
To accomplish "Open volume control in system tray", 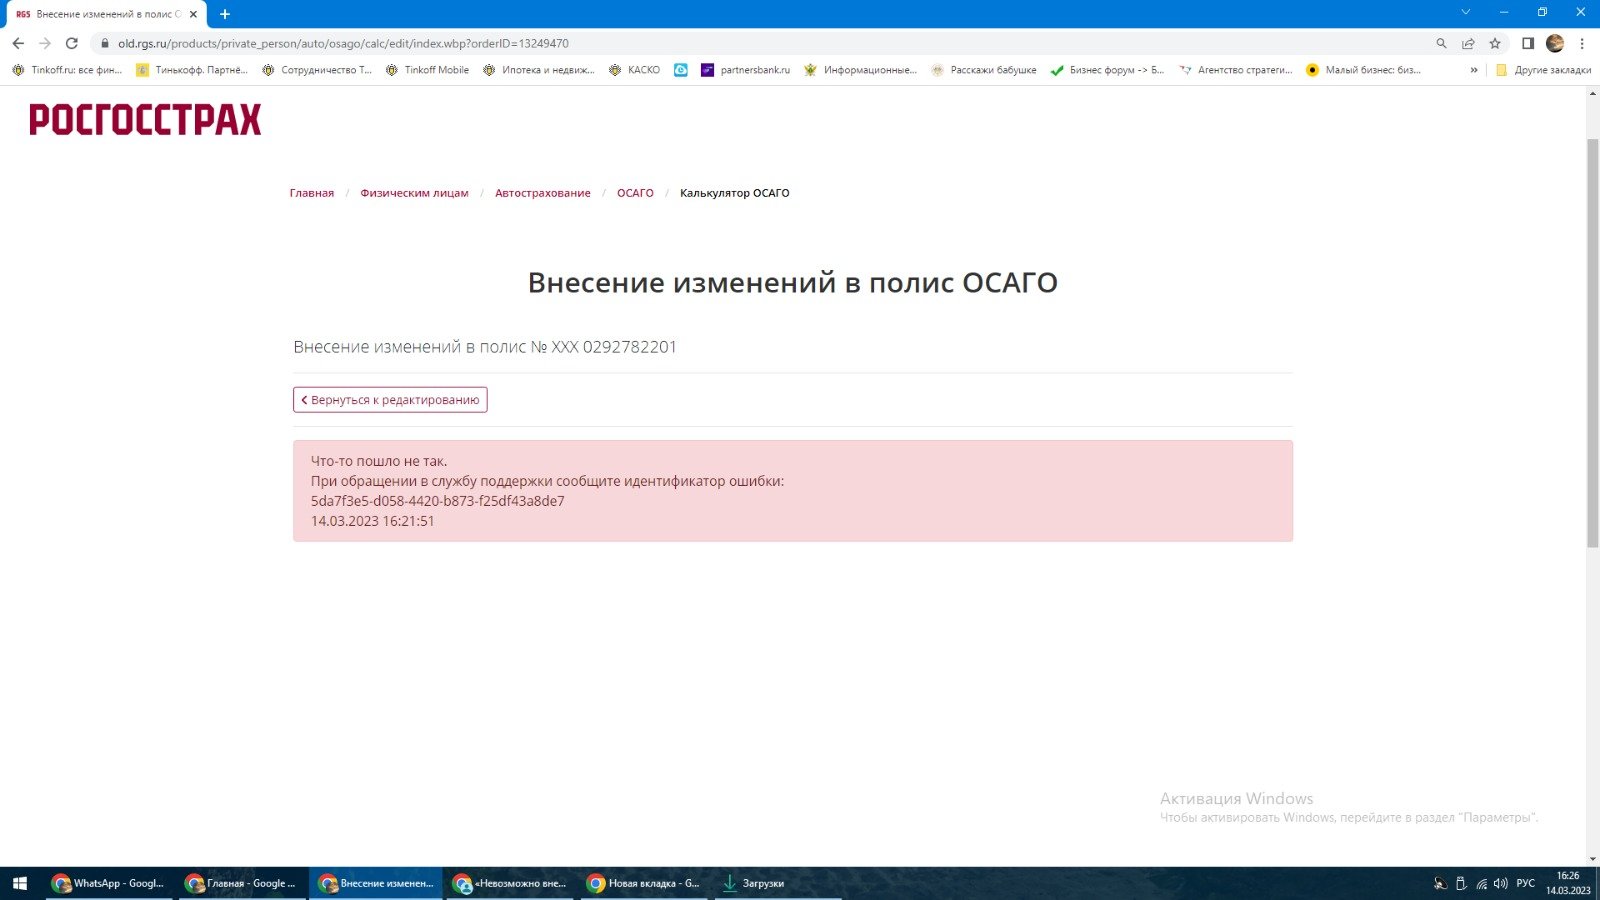I will 1500,883.
